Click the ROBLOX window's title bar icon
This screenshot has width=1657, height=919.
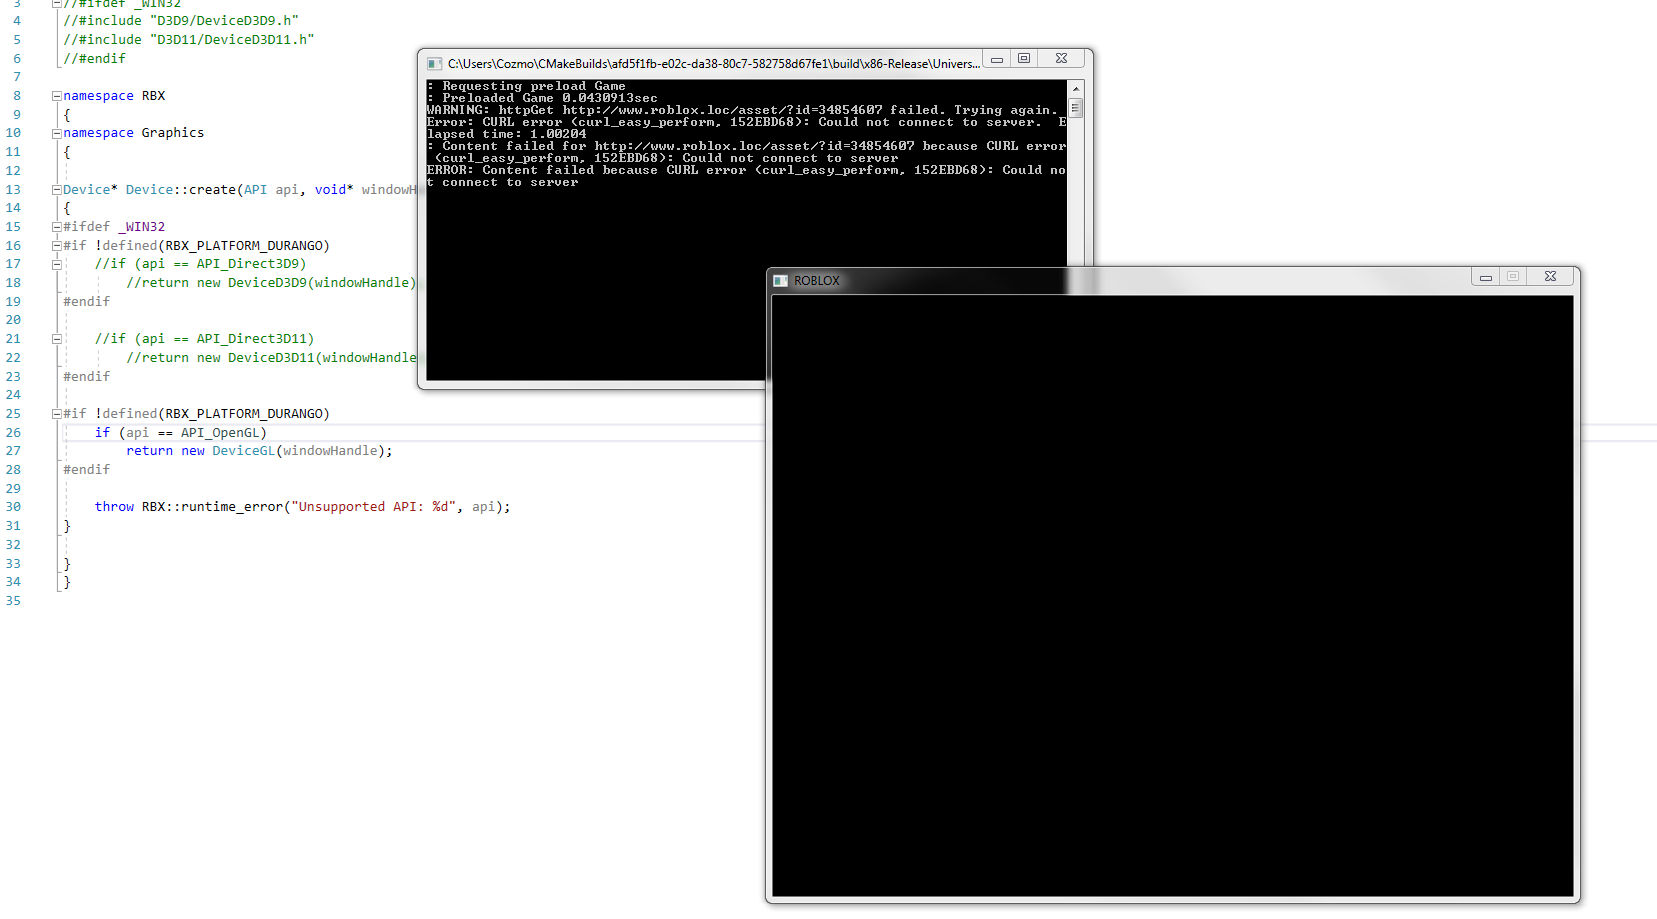click(x=781, y=281)
